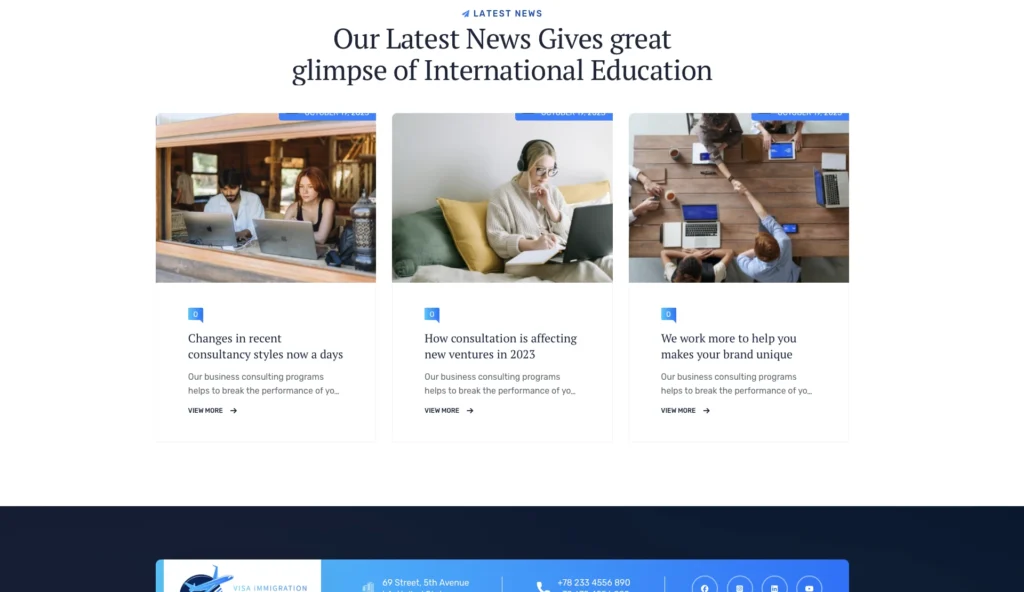Open "How consultation is affecting new ventures" headline
Viewport: 1024px width, 592px height.
tap(500, 346)
